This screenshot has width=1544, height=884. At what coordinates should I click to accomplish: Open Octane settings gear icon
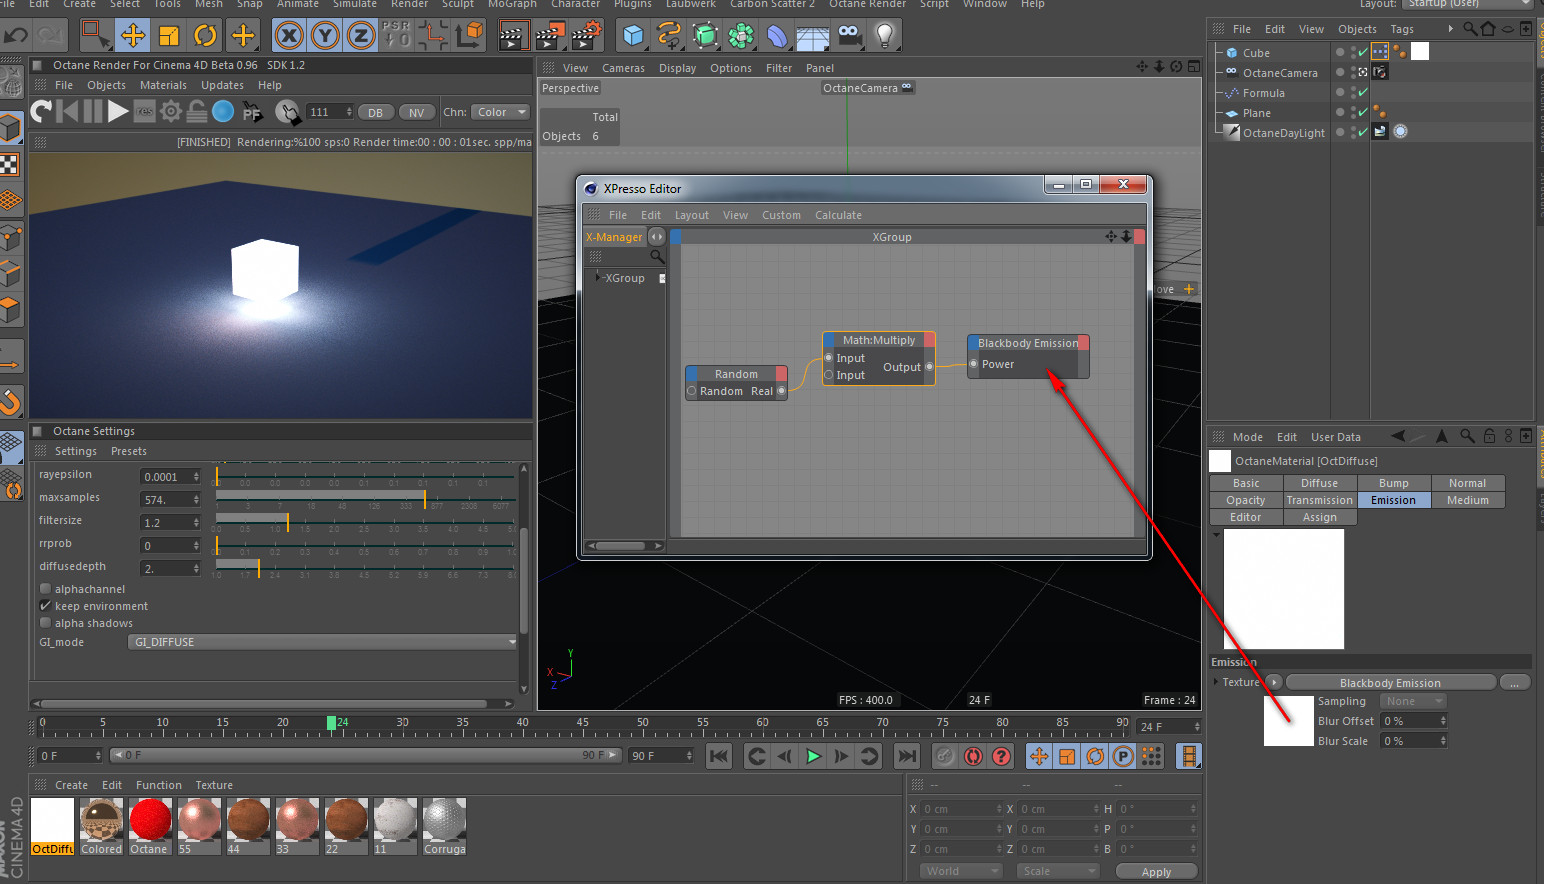[x=171, y=111]
